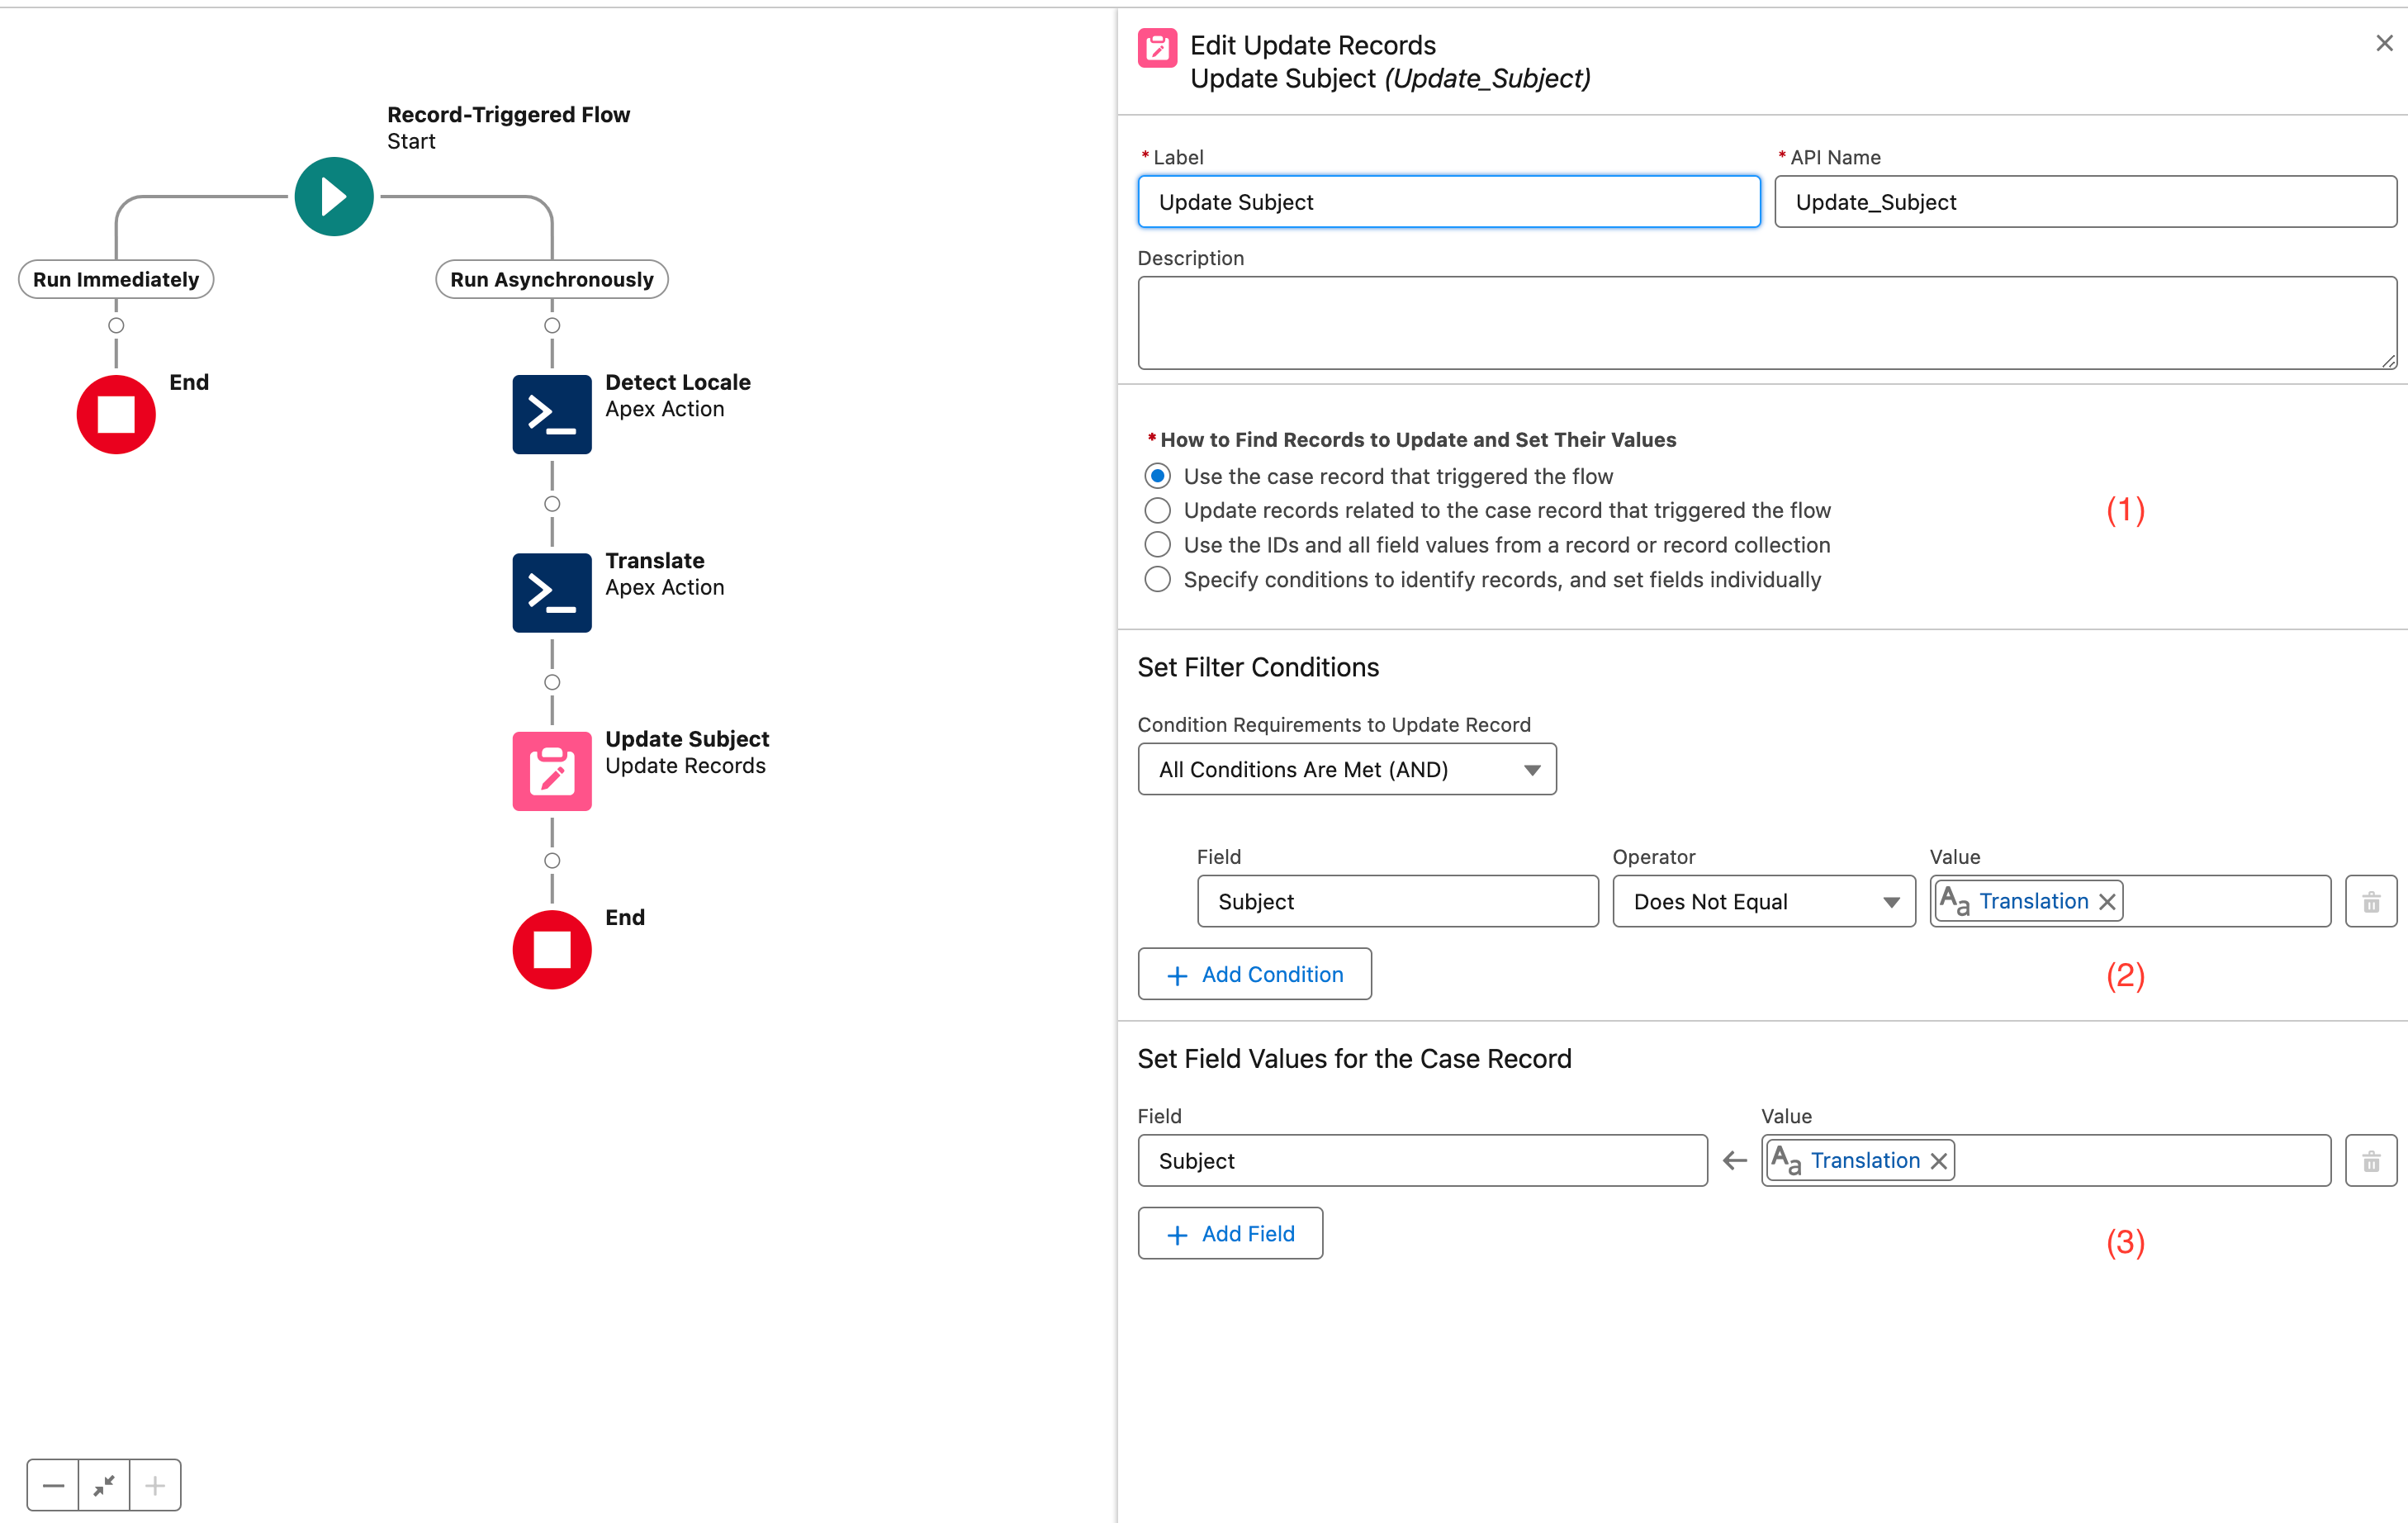Screen dimensions: 2408x1523
Task: Click the Add Condition button
Action: point(1254,974)
